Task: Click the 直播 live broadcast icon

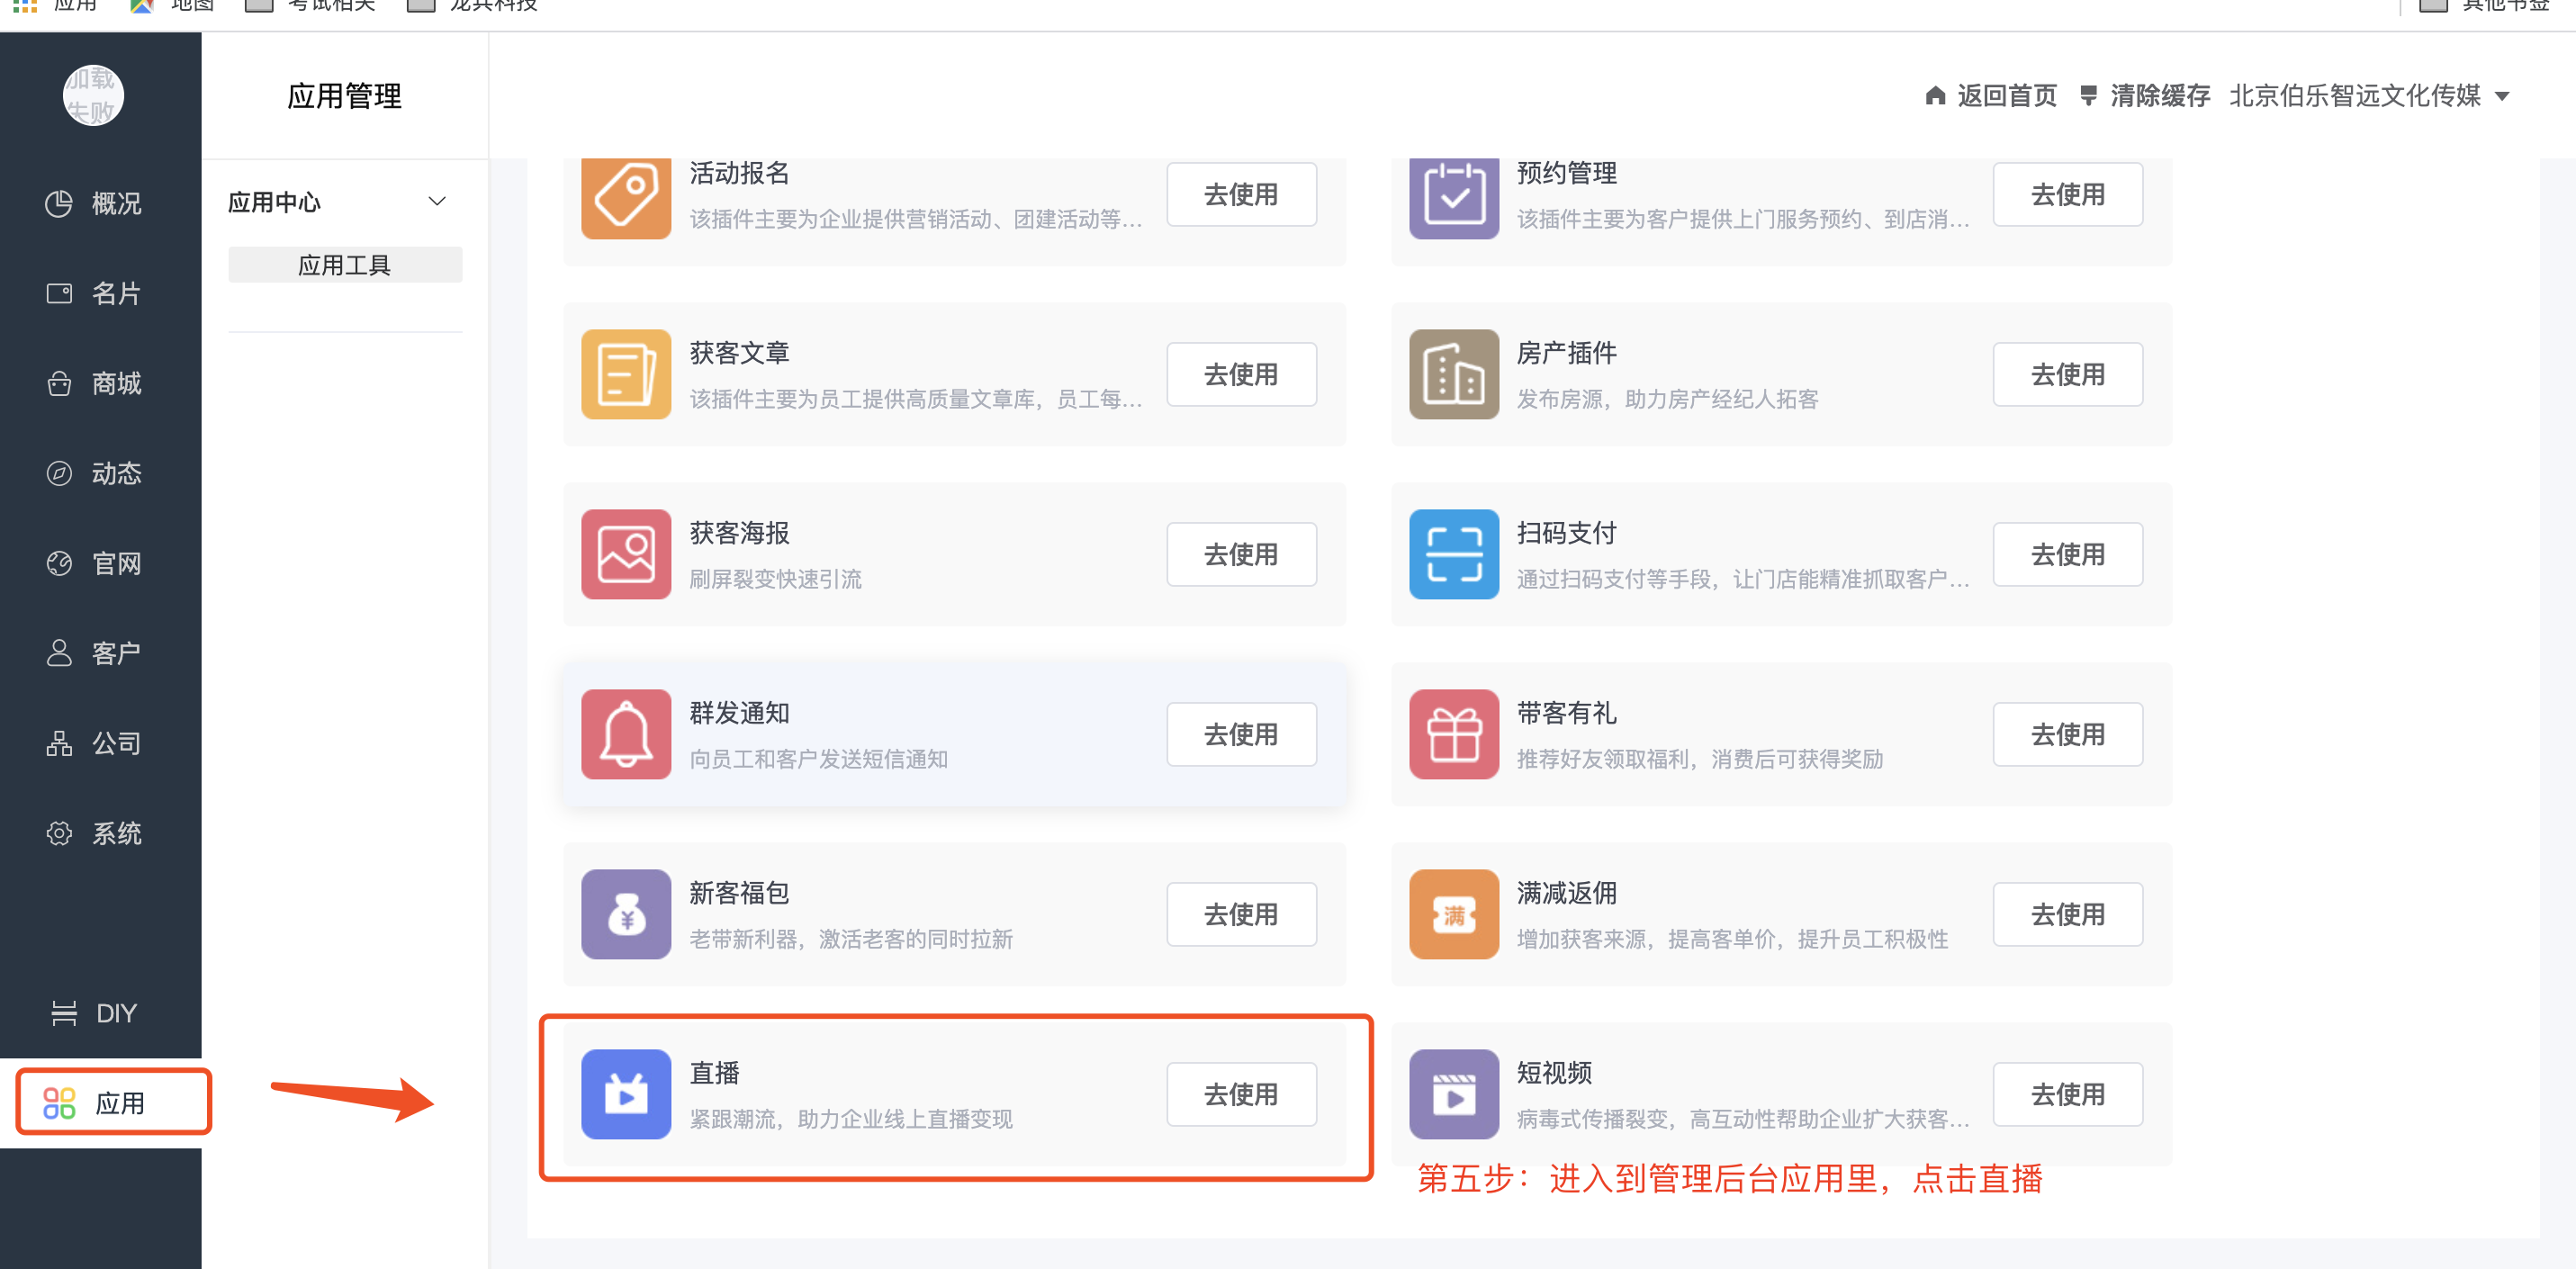Action: [x=626, y=1094]
